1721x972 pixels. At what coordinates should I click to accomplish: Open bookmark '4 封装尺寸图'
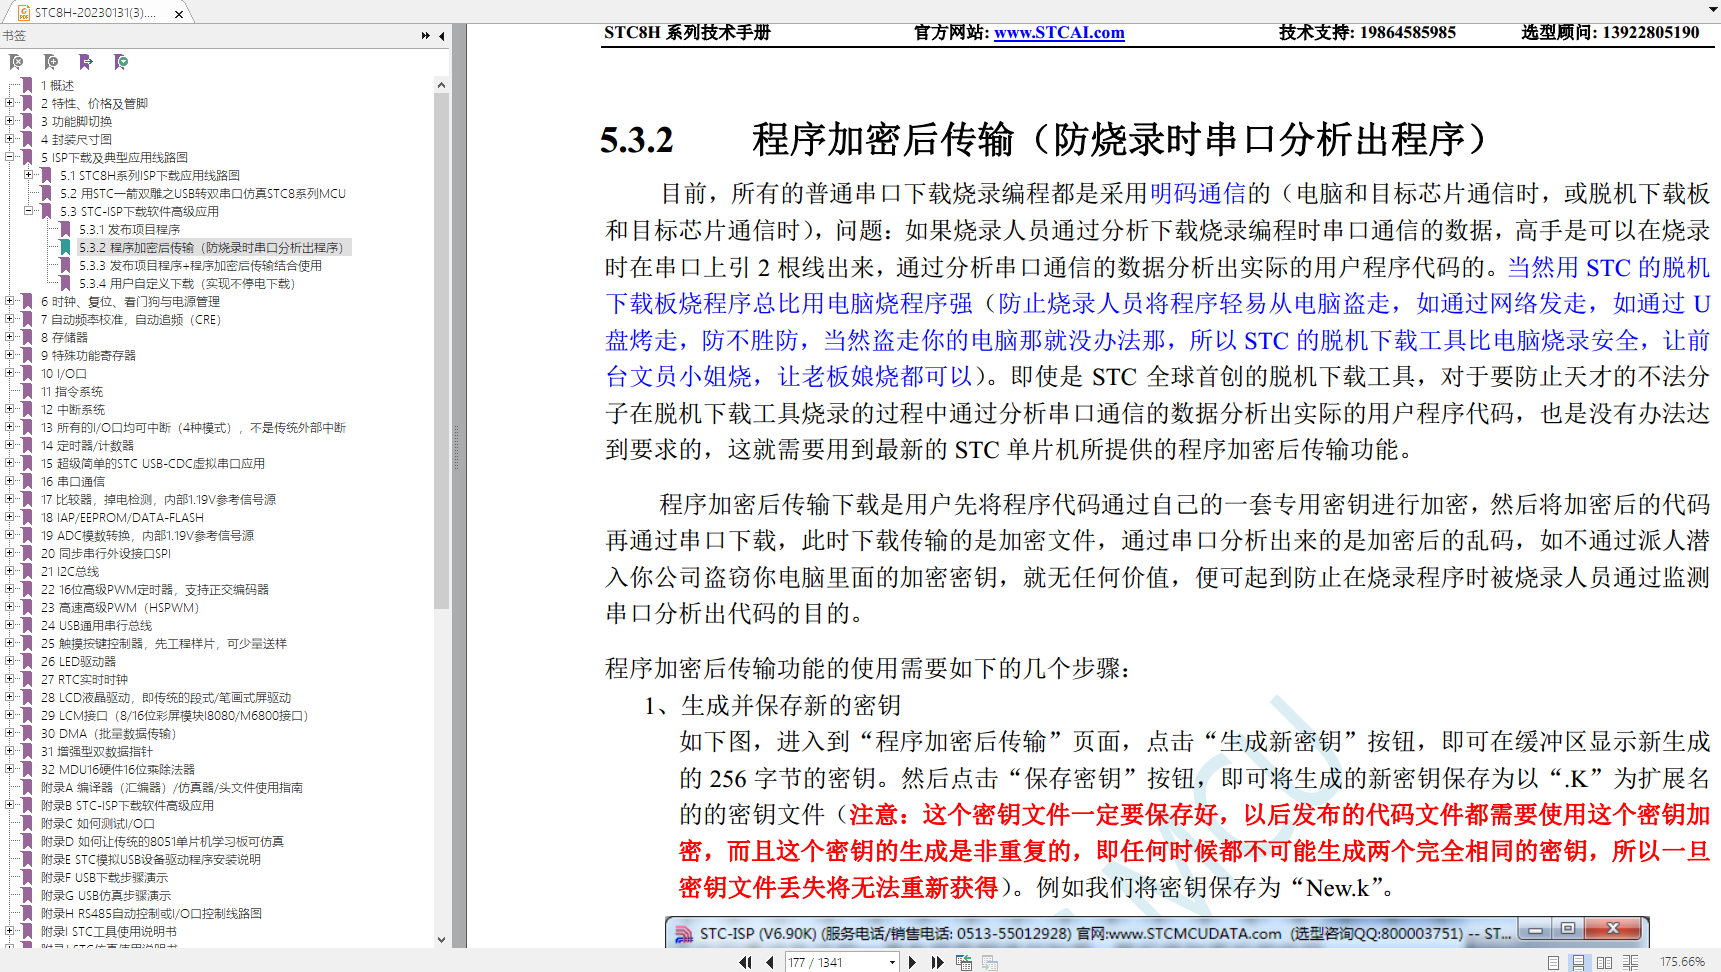(x=76, y=139)
